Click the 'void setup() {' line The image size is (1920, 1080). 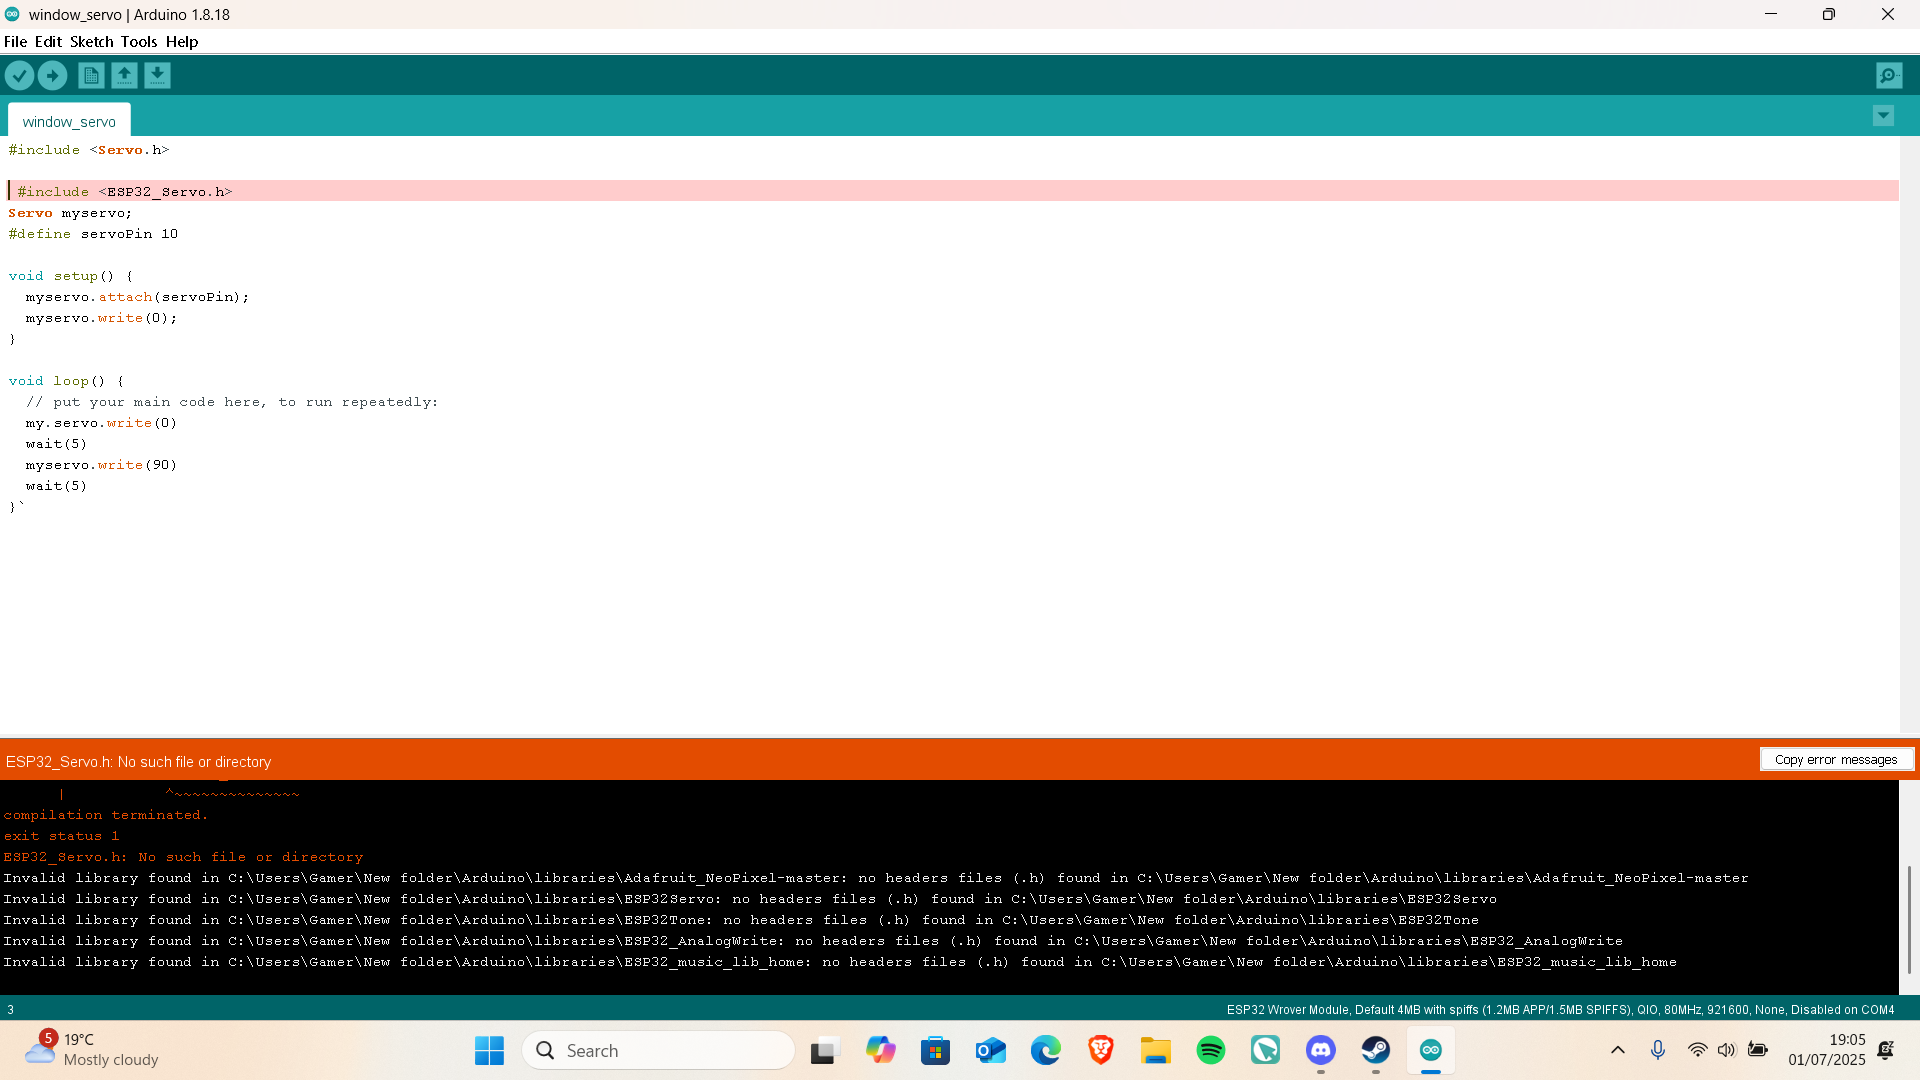[x=70, y=276]
